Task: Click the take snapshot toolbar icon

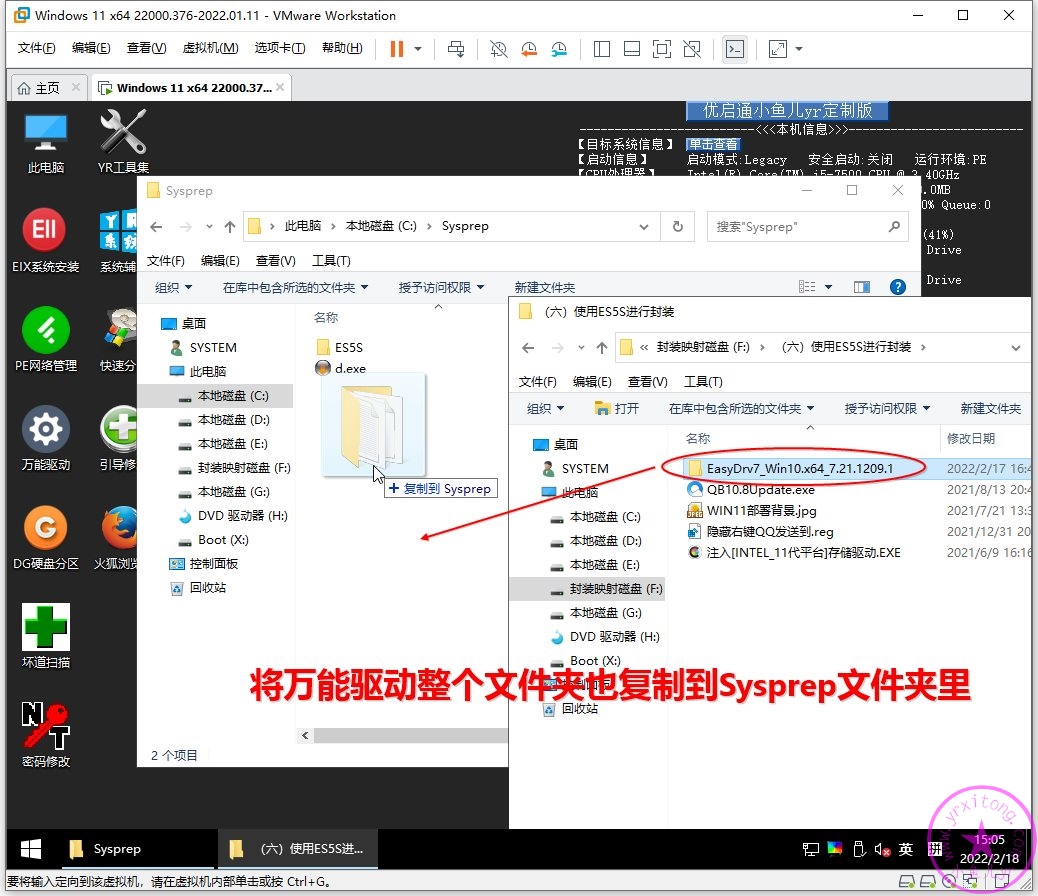Action: coord(498,49)
